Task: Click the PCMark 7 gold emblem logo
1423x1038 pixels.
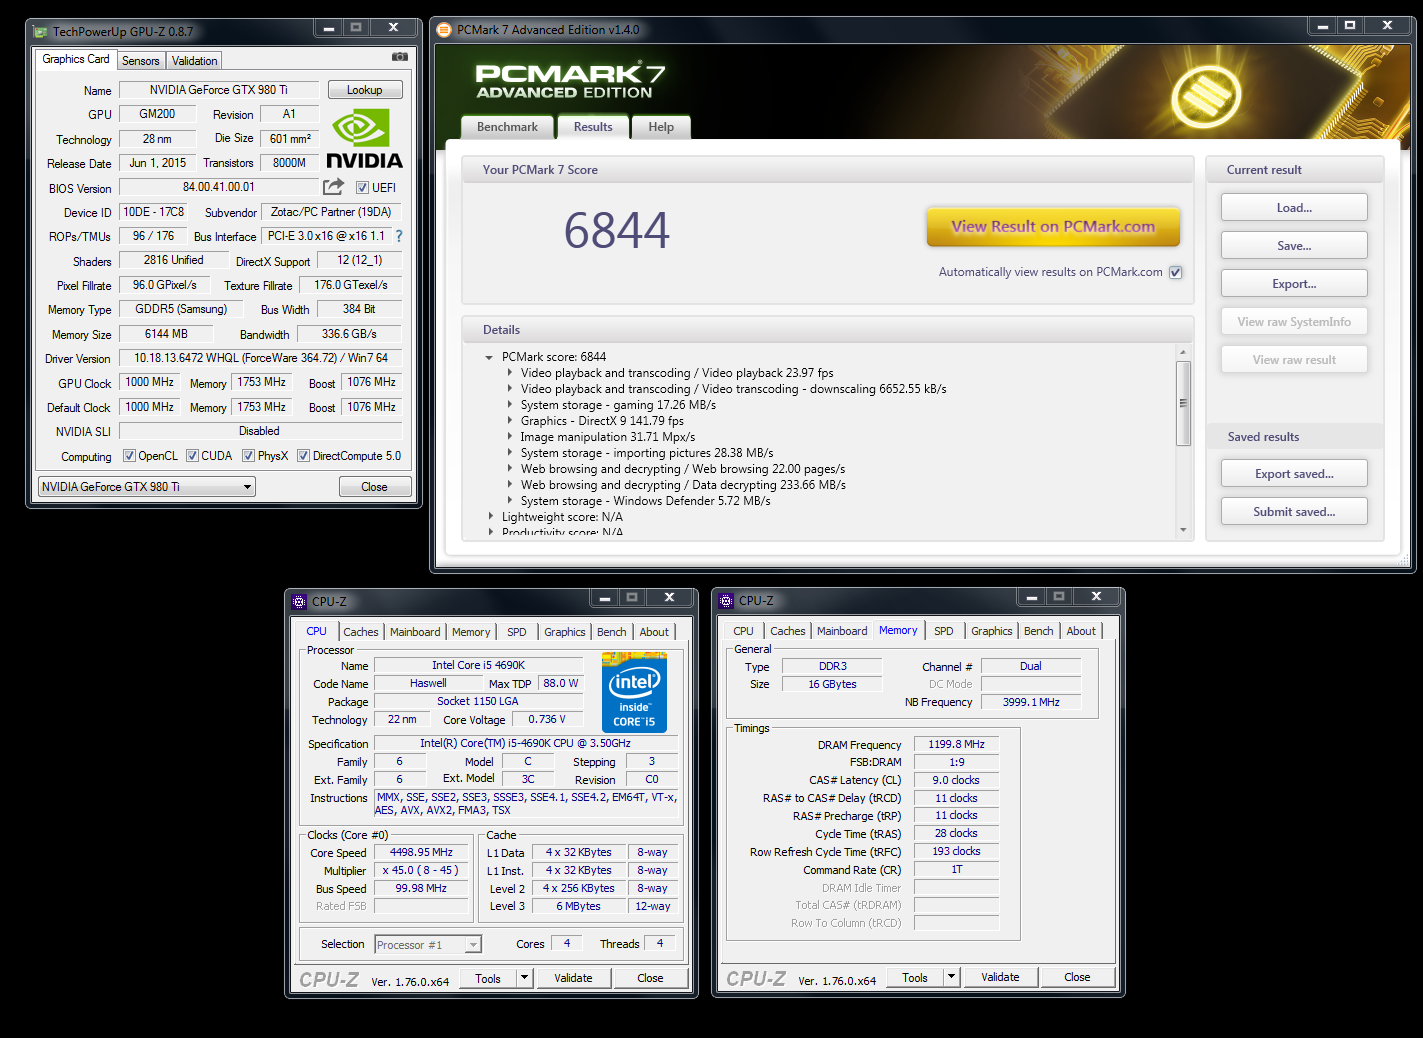Action: pos(1206,97)
